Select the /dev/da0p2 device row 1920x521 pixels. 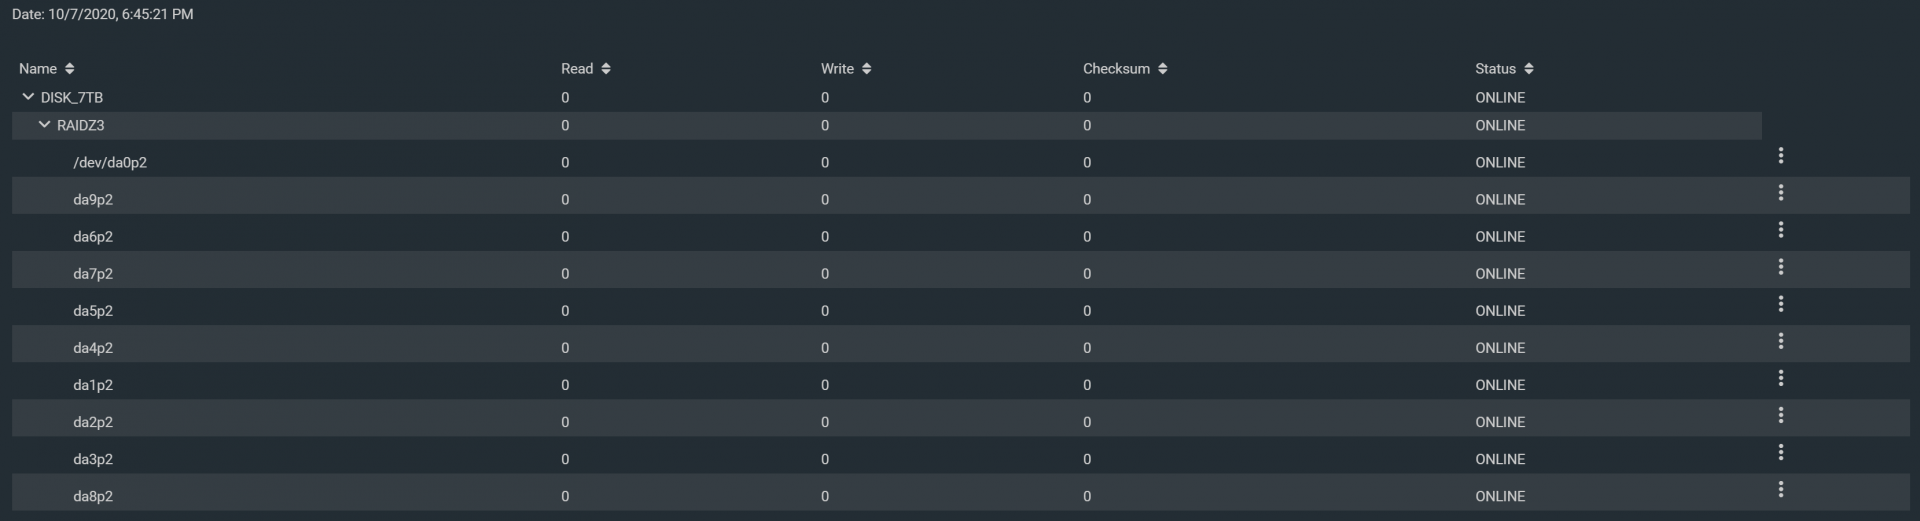(110, 163)
